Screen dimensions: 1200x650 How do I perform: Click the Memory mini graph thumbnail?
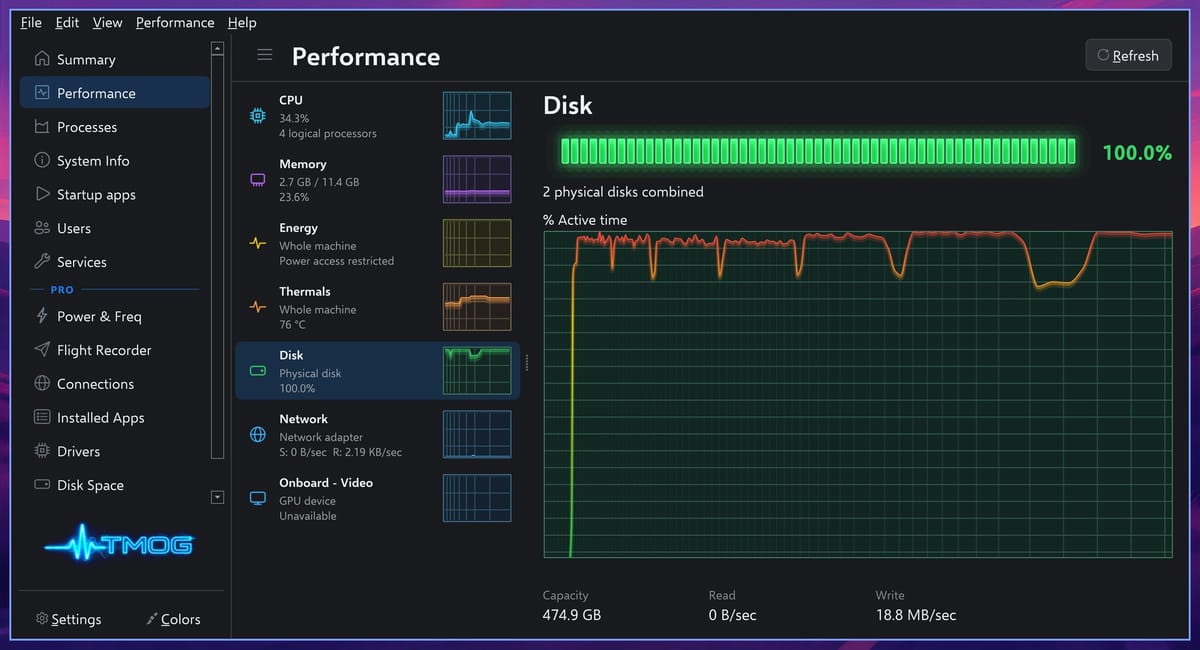click(x=477, y=180)
